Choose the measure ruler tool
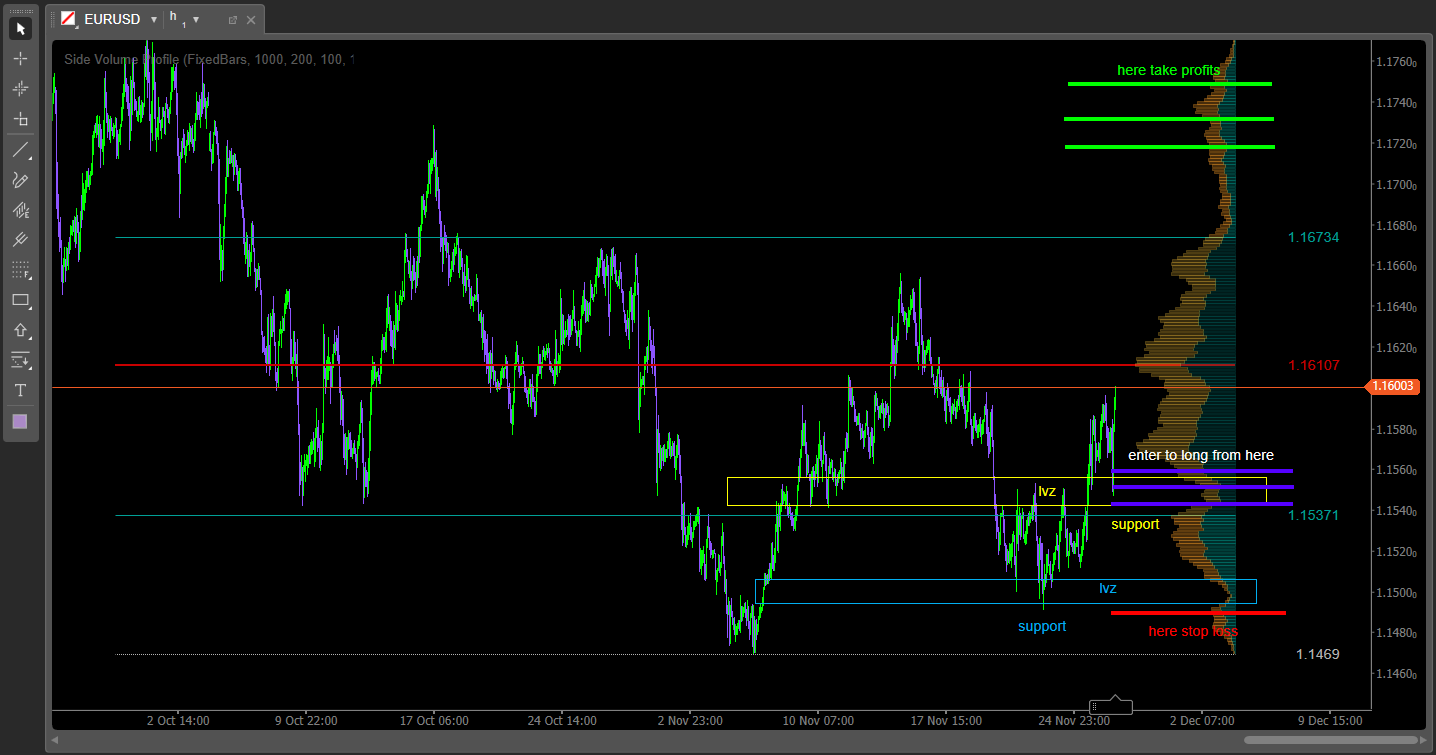 (20, 119)
